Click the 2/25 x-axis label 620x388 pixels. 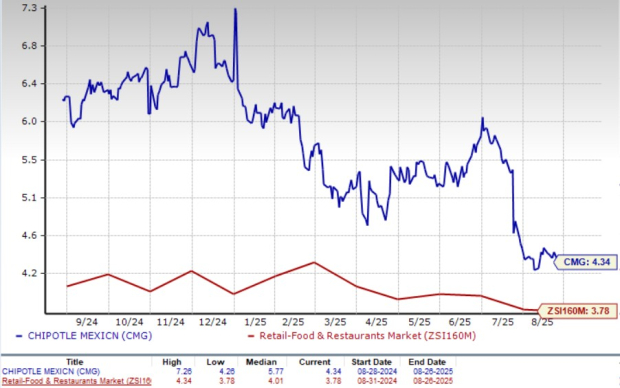[x=293, y=322]
